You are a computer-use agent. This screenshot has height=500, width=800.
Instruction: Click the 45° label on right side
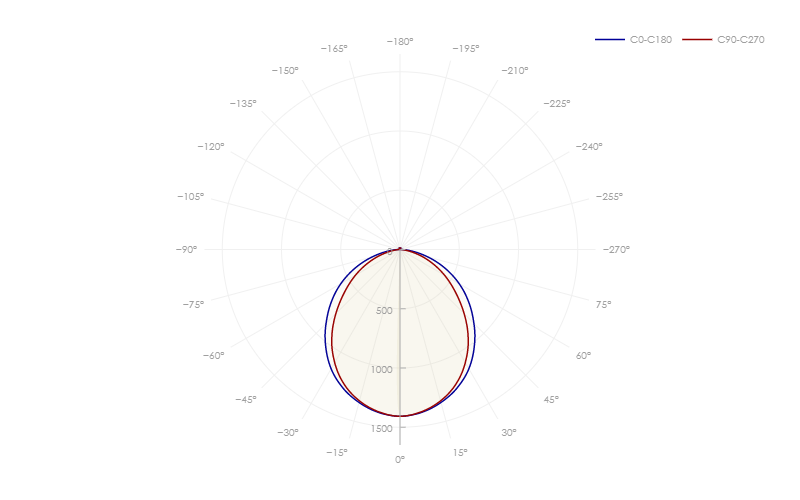point(551,400)
